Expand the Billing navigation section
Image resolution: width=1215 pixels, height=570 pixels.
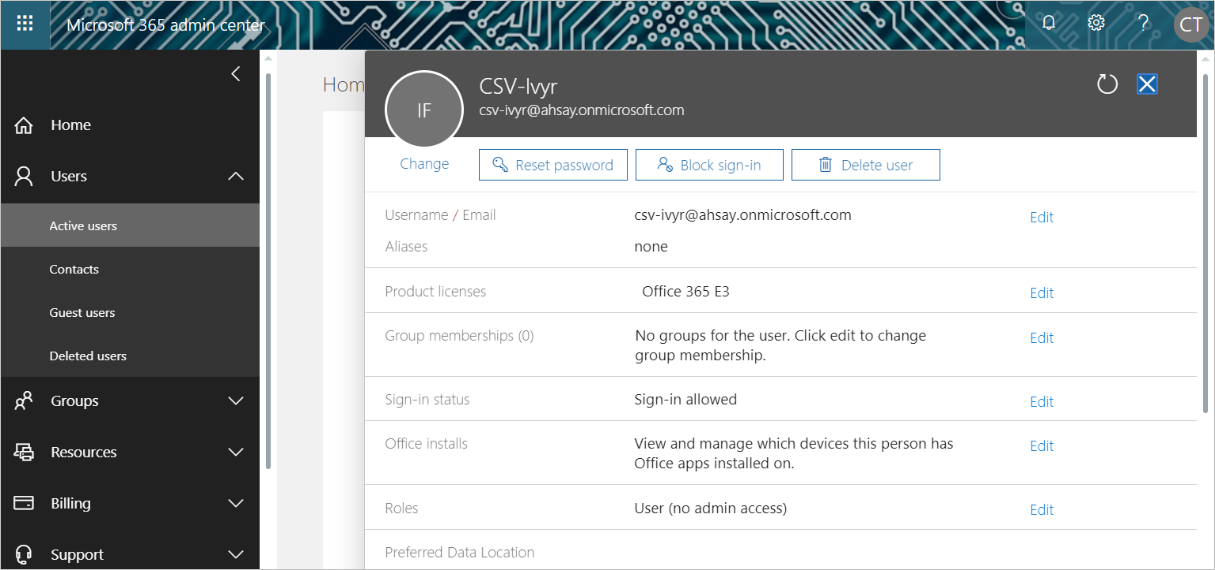(236, 504)
